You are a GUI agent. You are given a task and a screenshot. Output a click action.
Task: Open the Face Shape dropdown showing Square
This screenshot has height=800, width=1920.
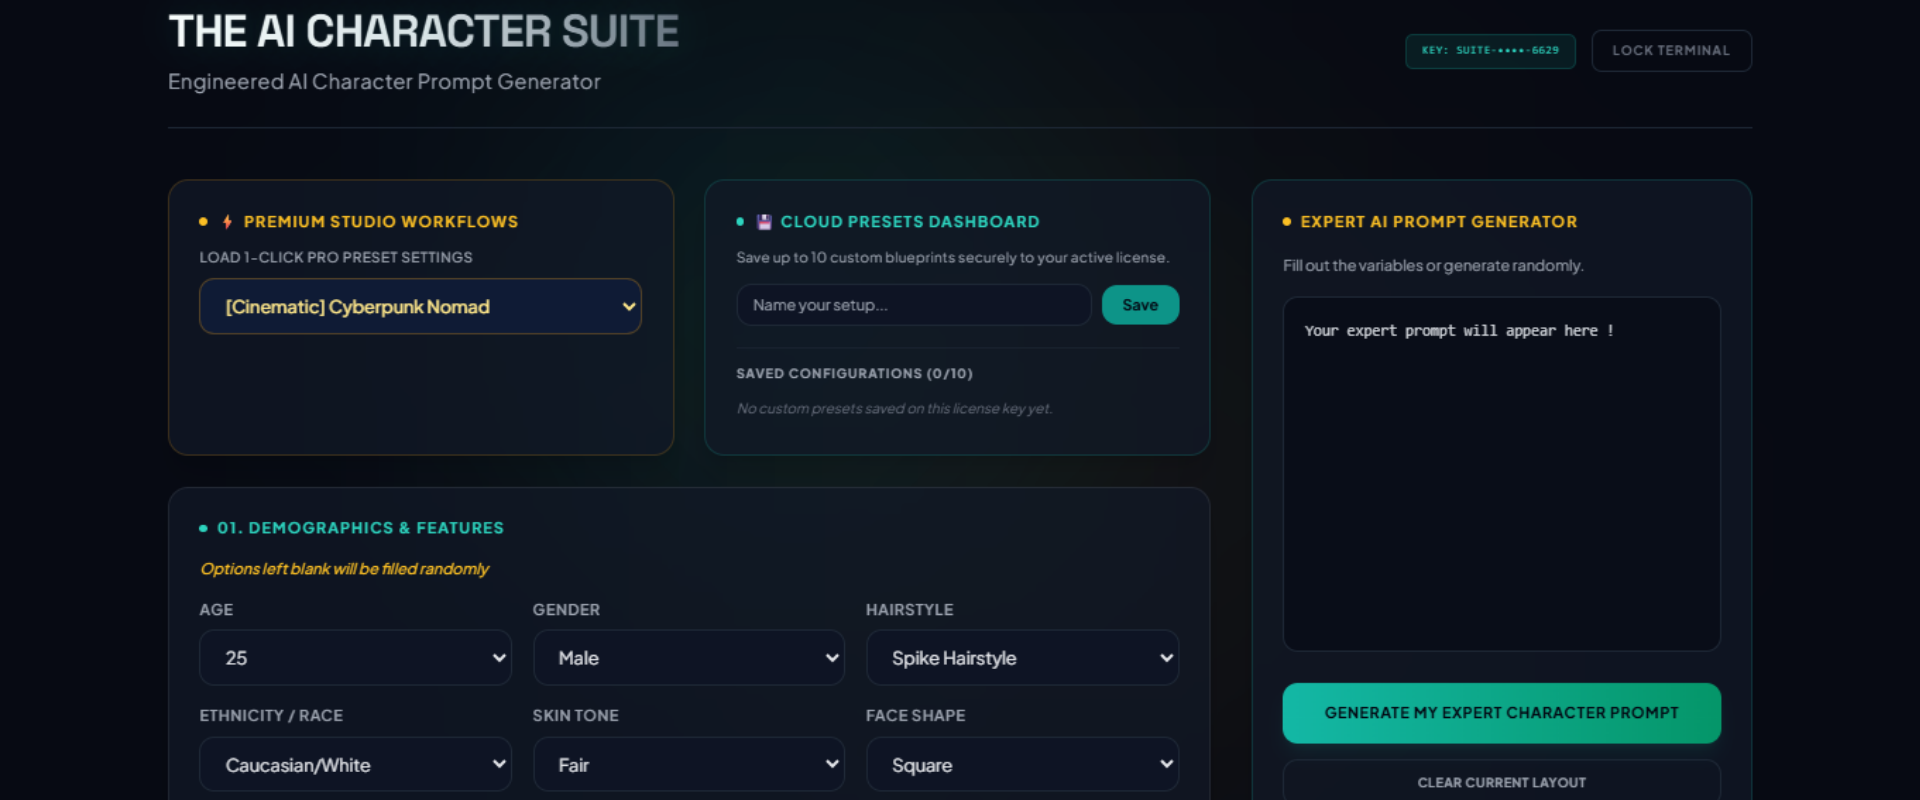(x=1022, y=764)
